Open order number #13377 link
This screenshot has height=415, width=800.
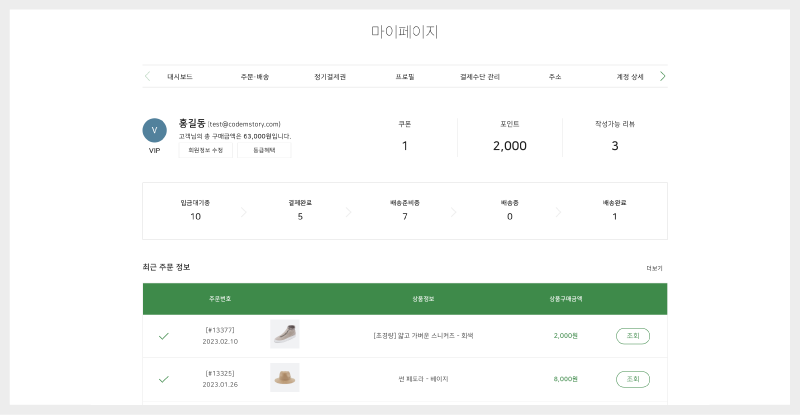pos(220,329)
